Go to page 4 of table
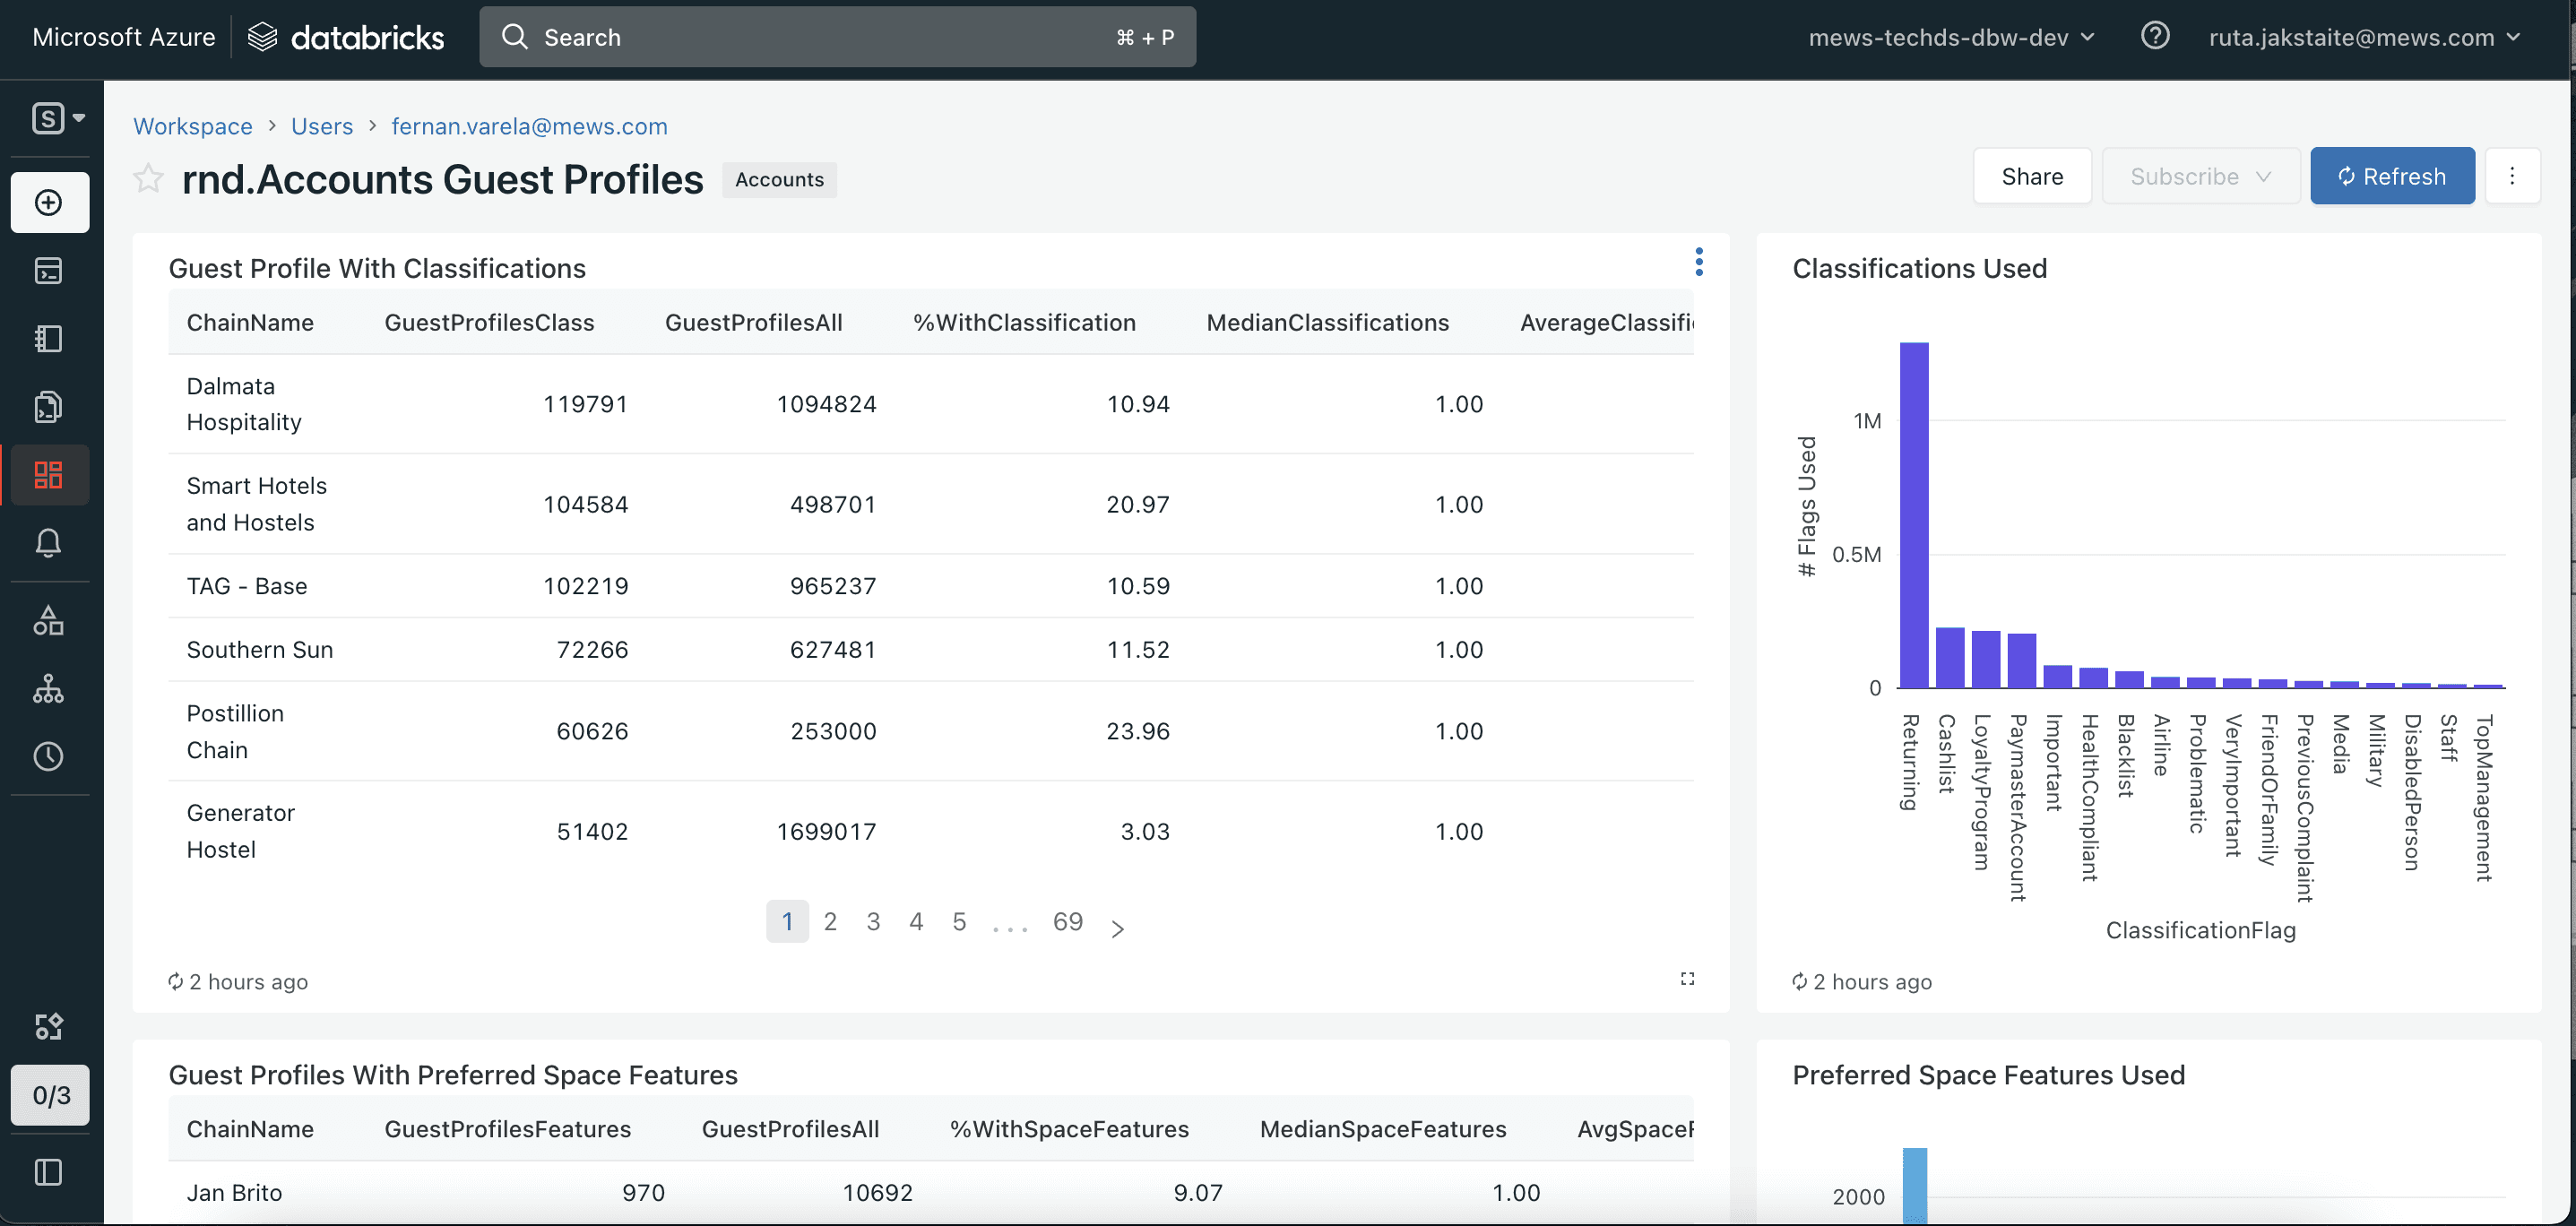Image resolution: width=2576 pixels, height=1226 pixels. click(x=916, y=921)
